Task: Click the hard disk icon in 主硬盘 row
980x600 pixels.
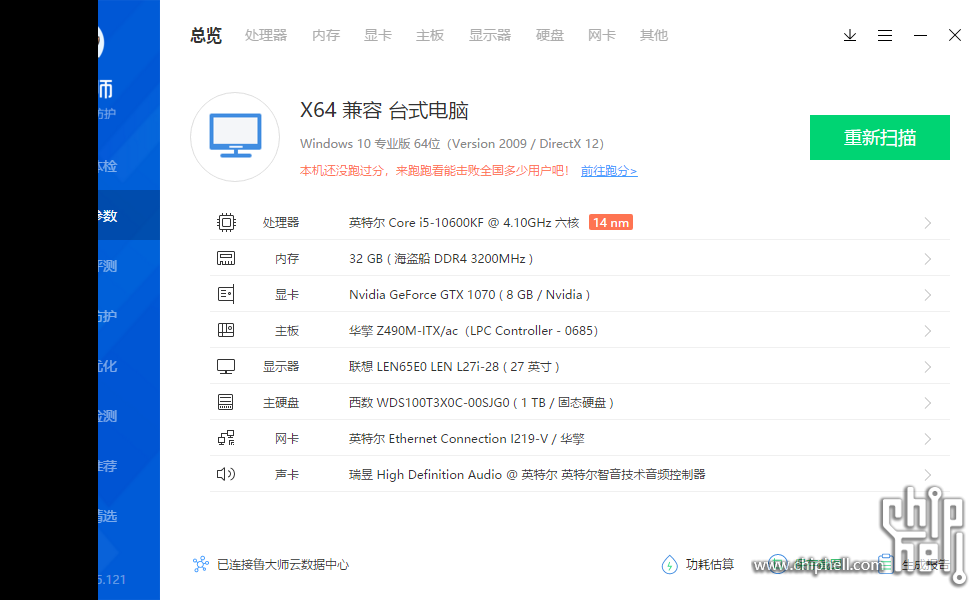Action: tap(226, 402)
